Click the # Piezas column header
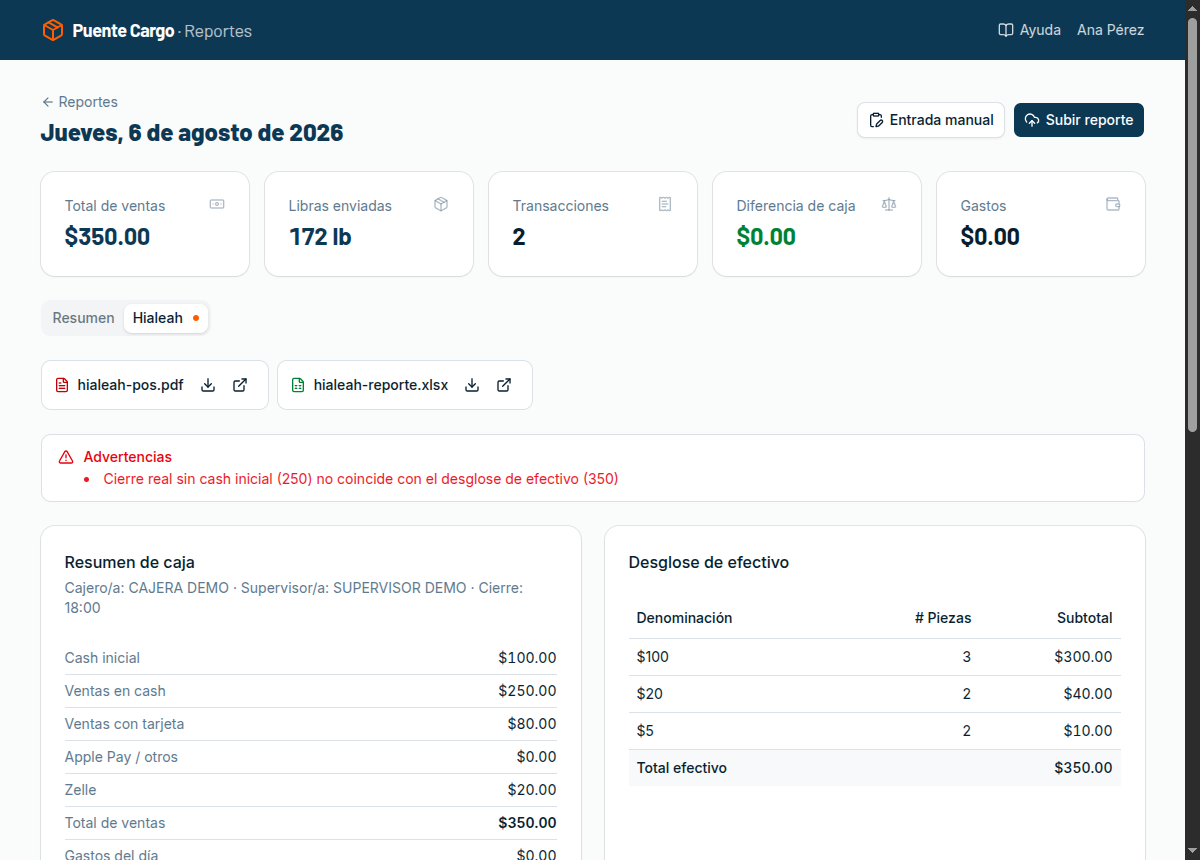The image size is (1200, 860). [943, 618]
